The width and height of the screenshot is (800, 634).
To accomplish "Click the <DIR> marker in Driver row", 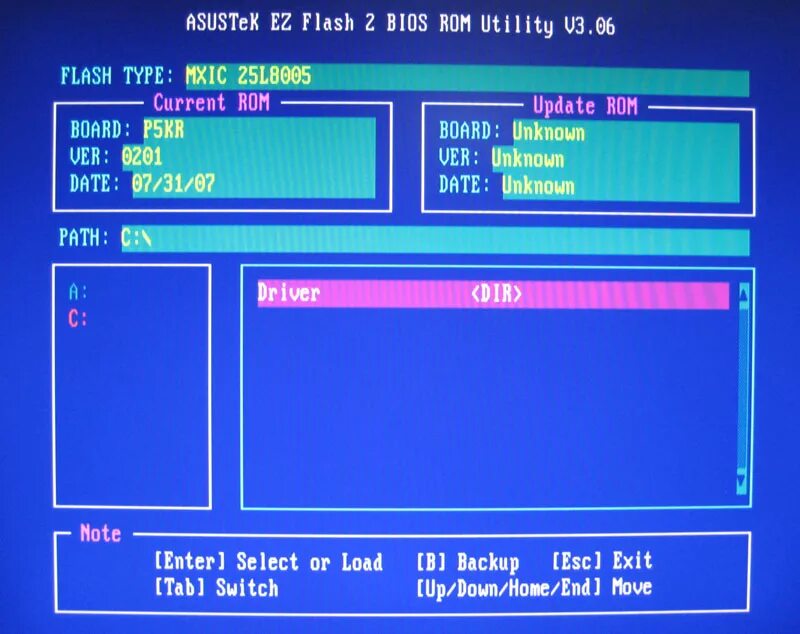I will [x=496, y=294].
